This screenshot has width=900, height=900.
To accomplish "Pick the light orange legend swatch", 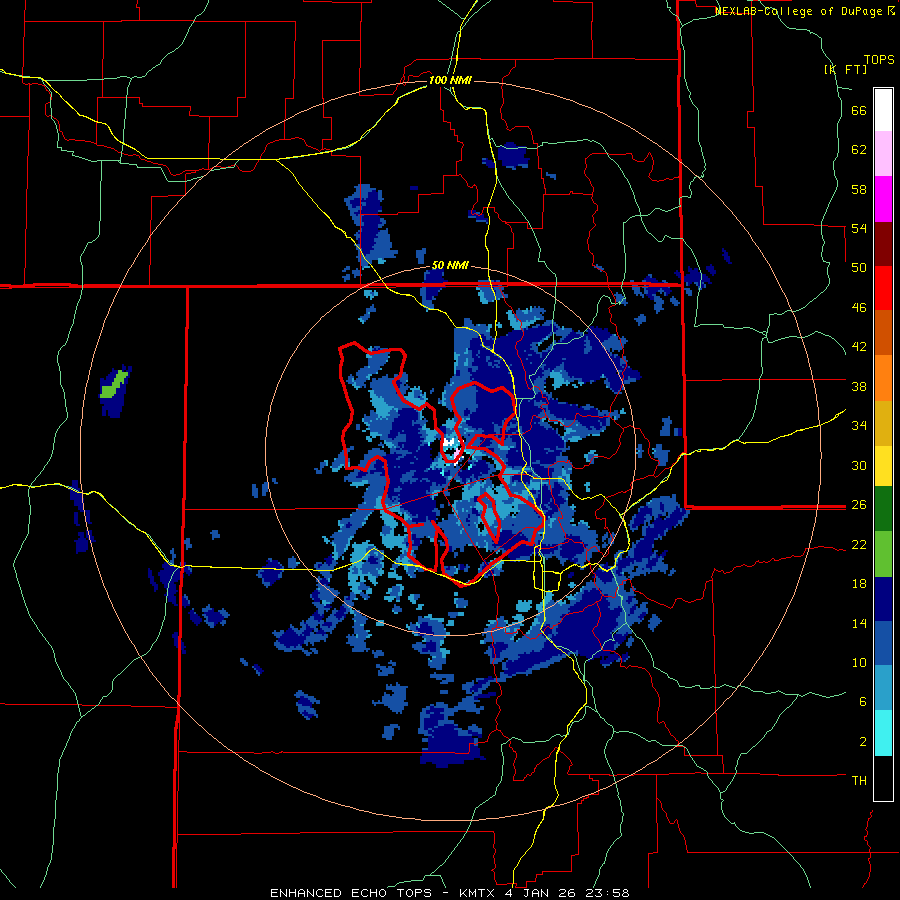I will [x=883, y=378].
